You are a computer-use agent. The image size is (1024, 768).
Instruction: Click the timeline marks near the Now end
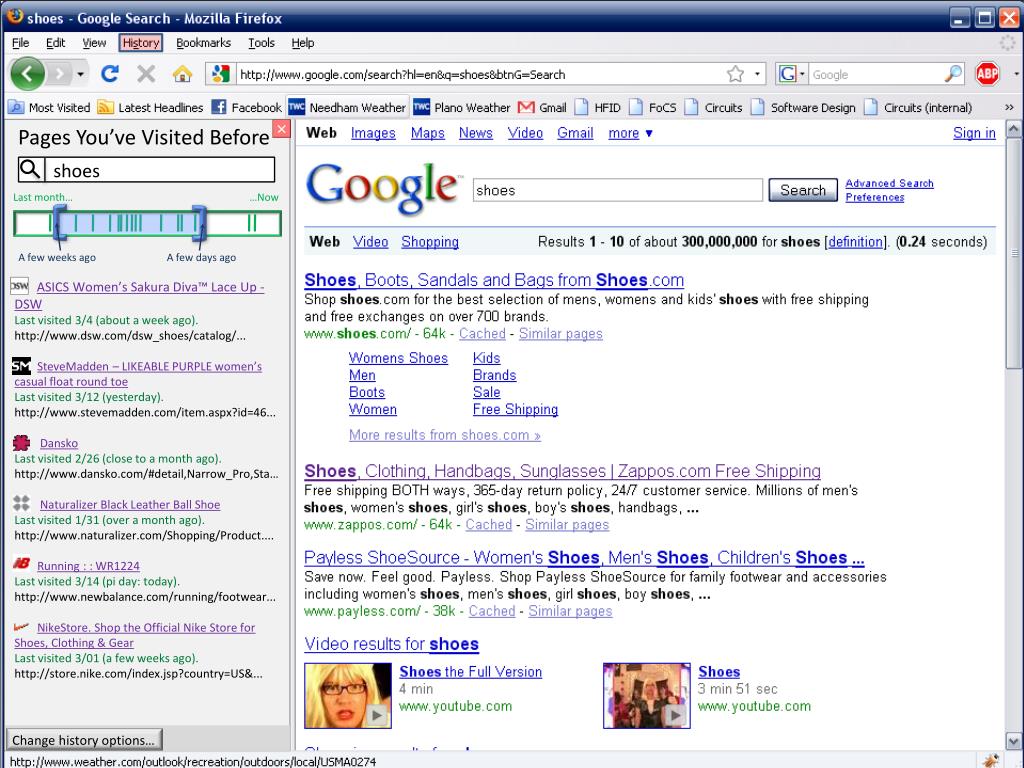[x=251, y=223]
